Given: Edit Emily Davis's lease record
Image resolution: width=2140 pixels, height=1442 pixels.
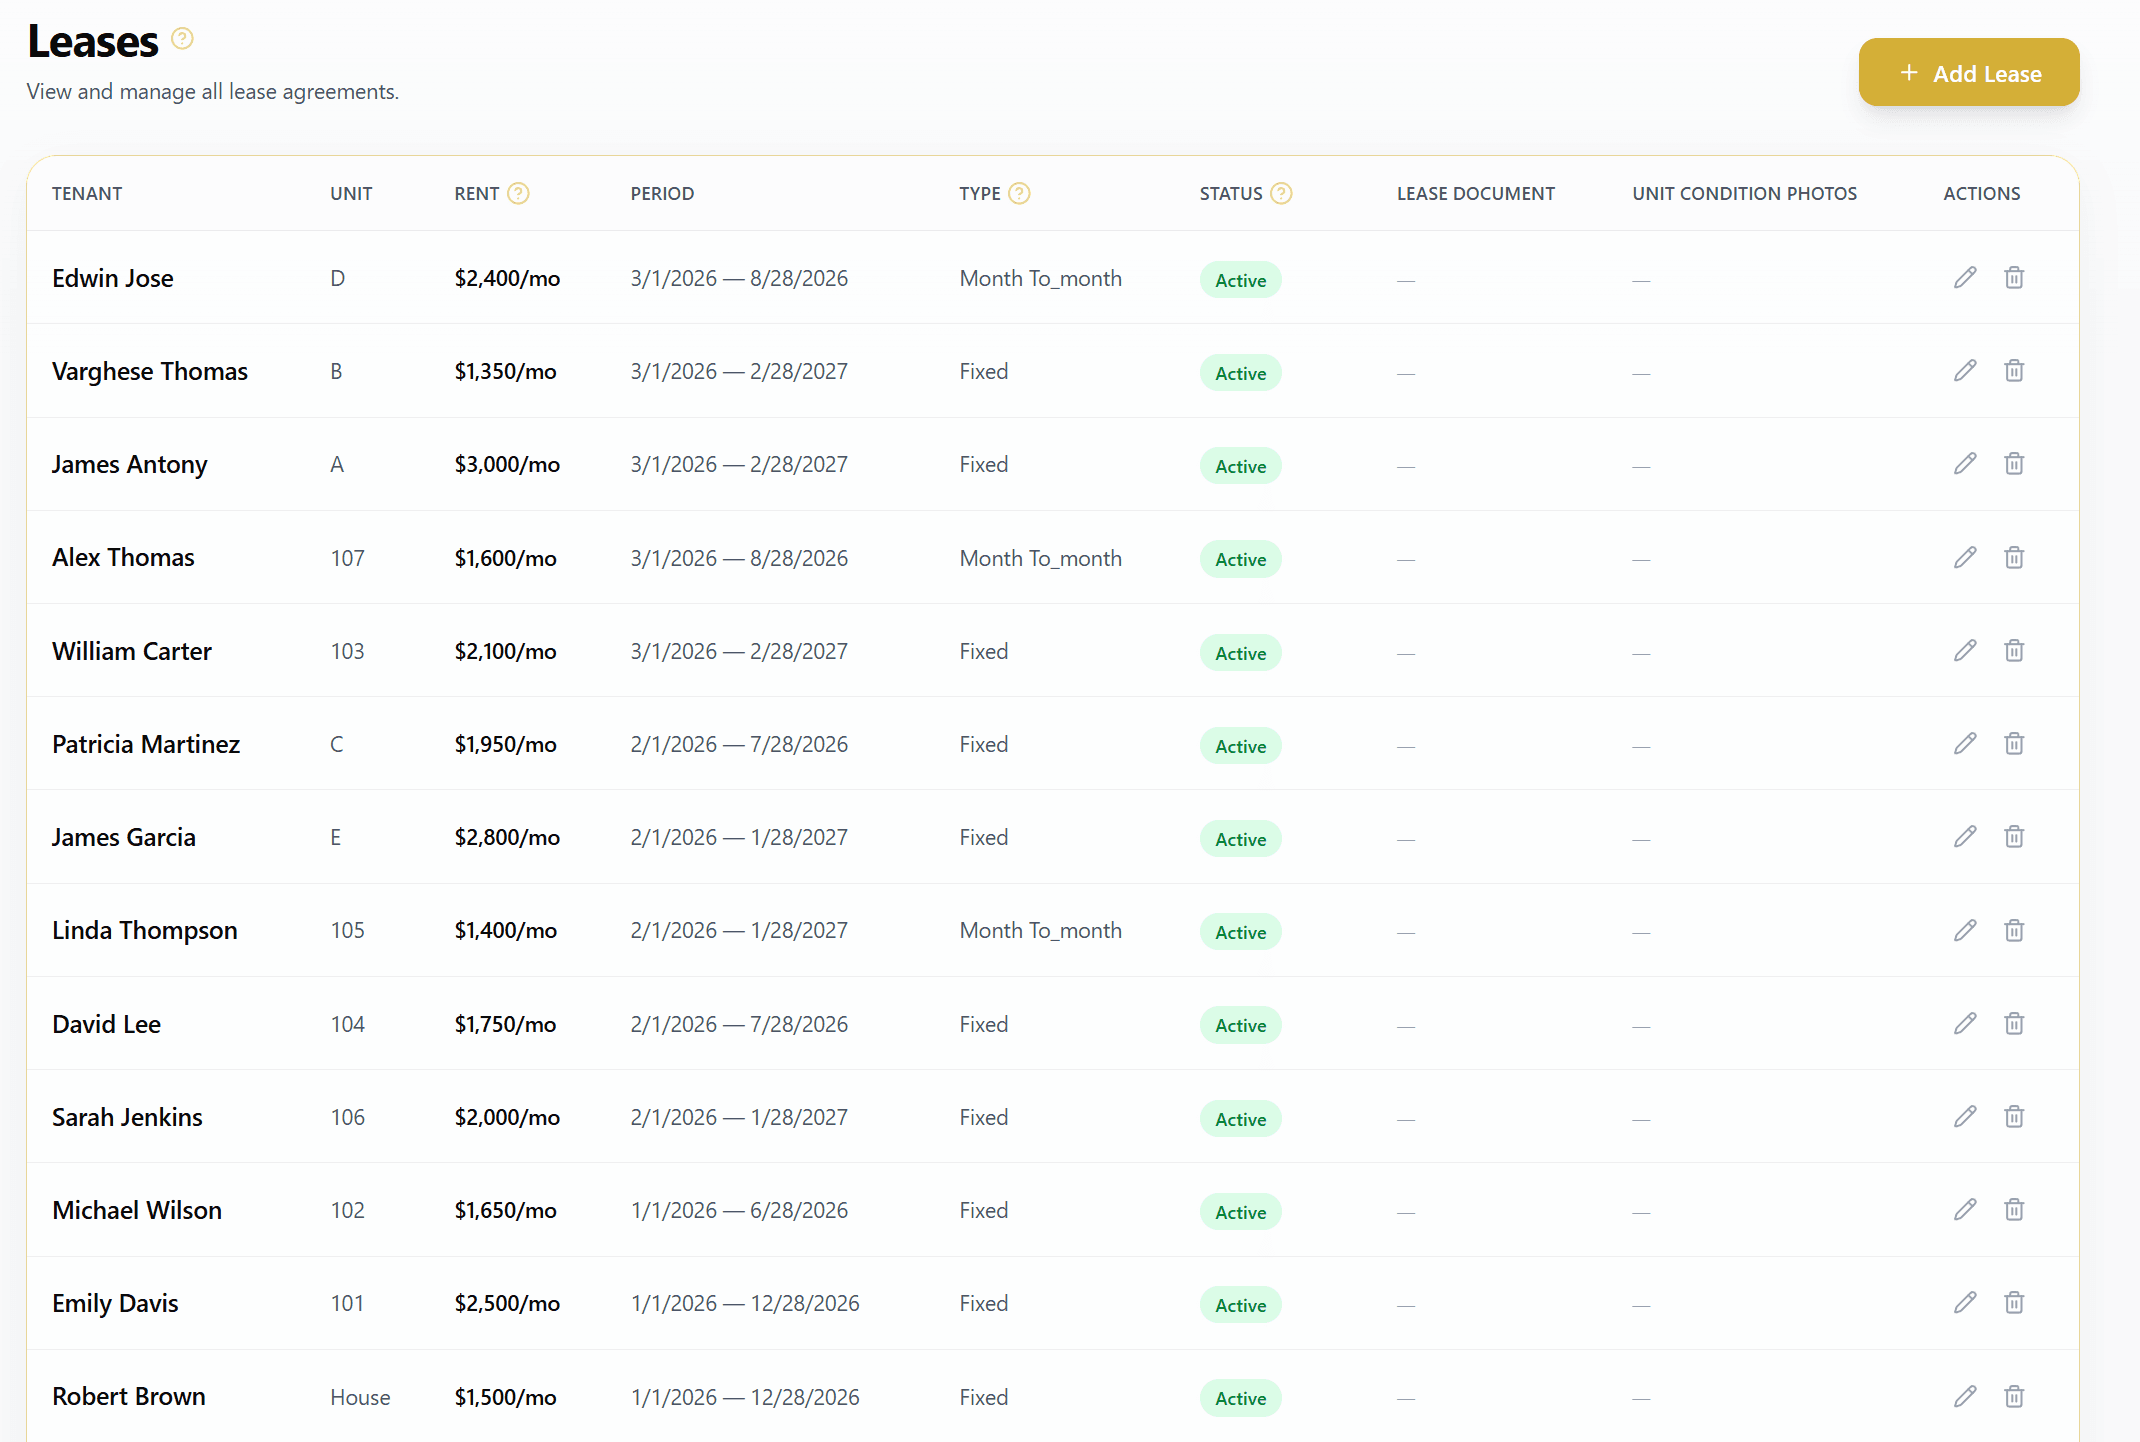Looking at the screenshot, I should pyautogui.click(x=1964, y=1303).
